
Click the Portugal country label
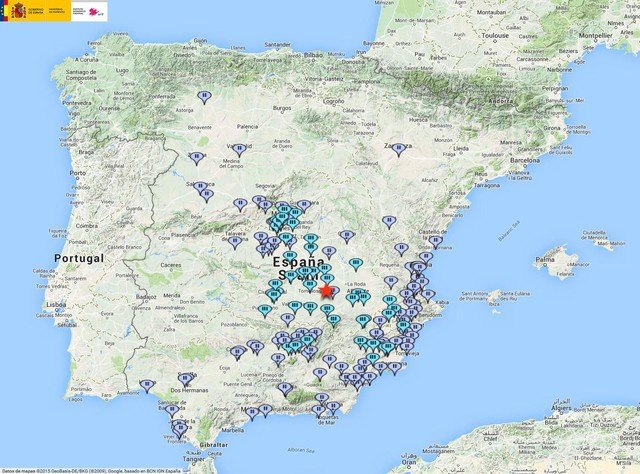tap(78, 258)
